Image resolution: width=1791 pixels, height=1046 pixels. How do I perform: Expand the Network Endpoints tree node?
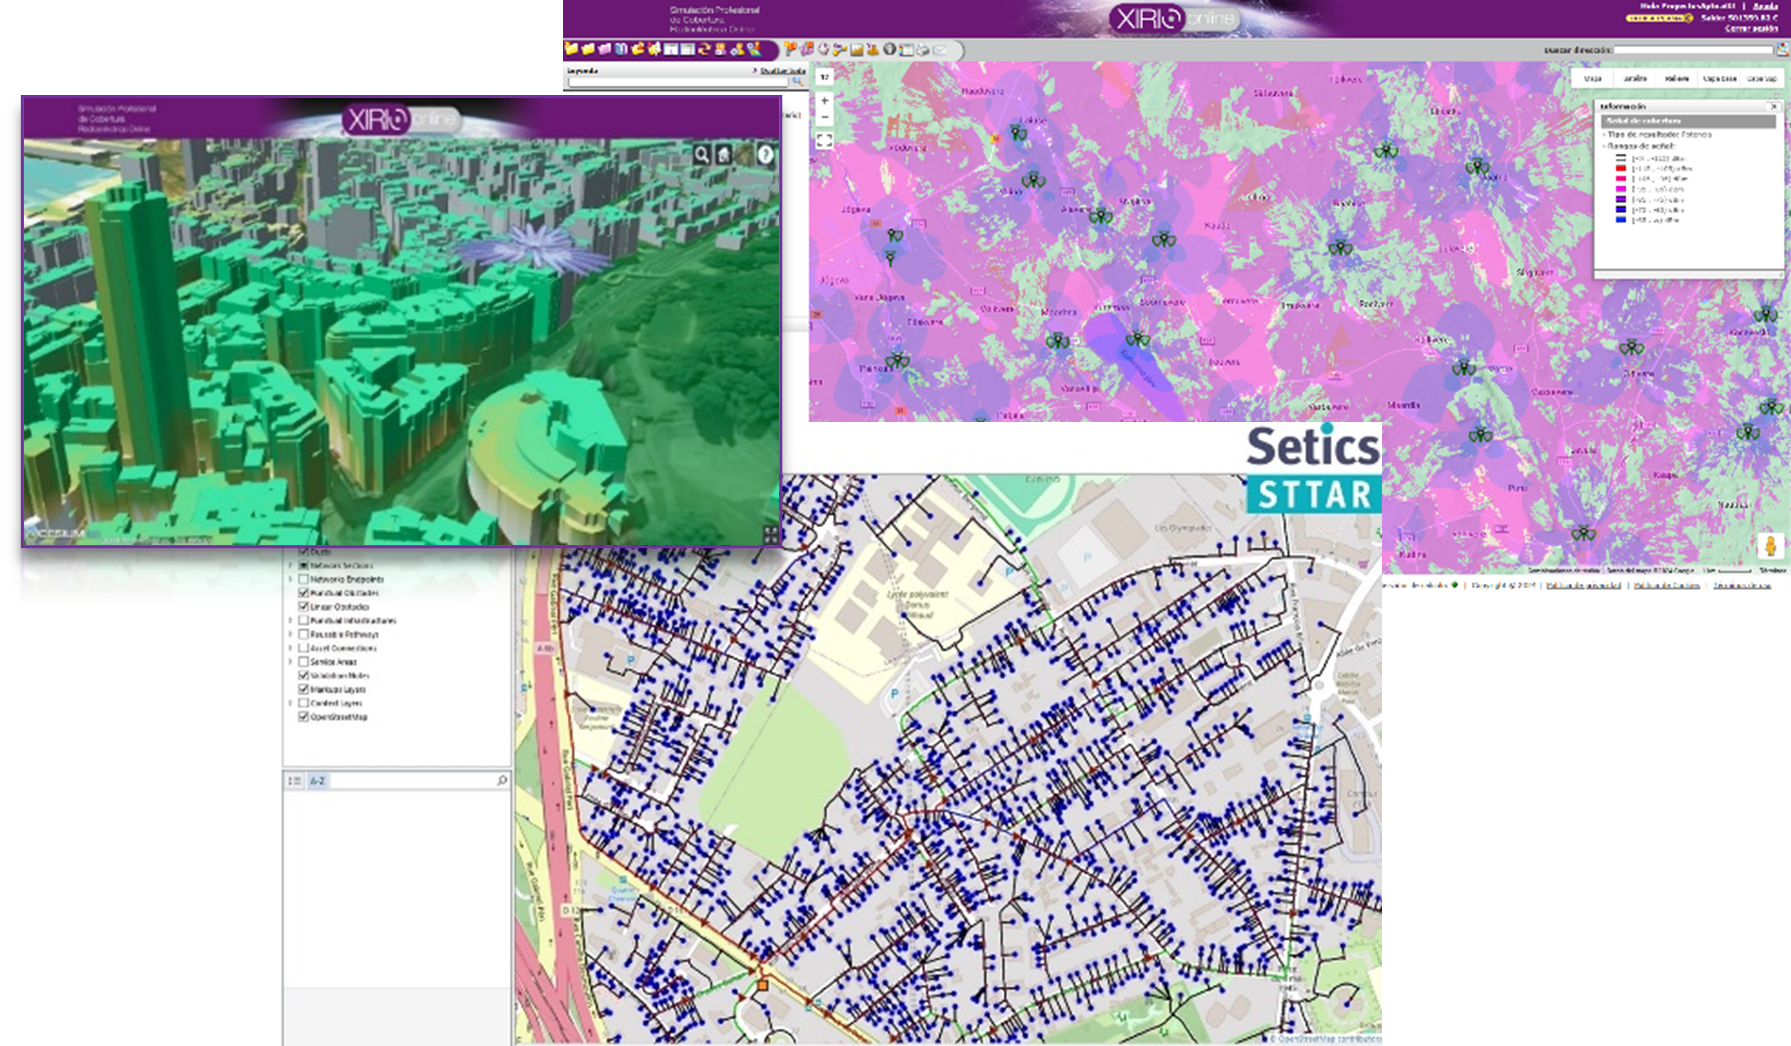click(291, 580)
